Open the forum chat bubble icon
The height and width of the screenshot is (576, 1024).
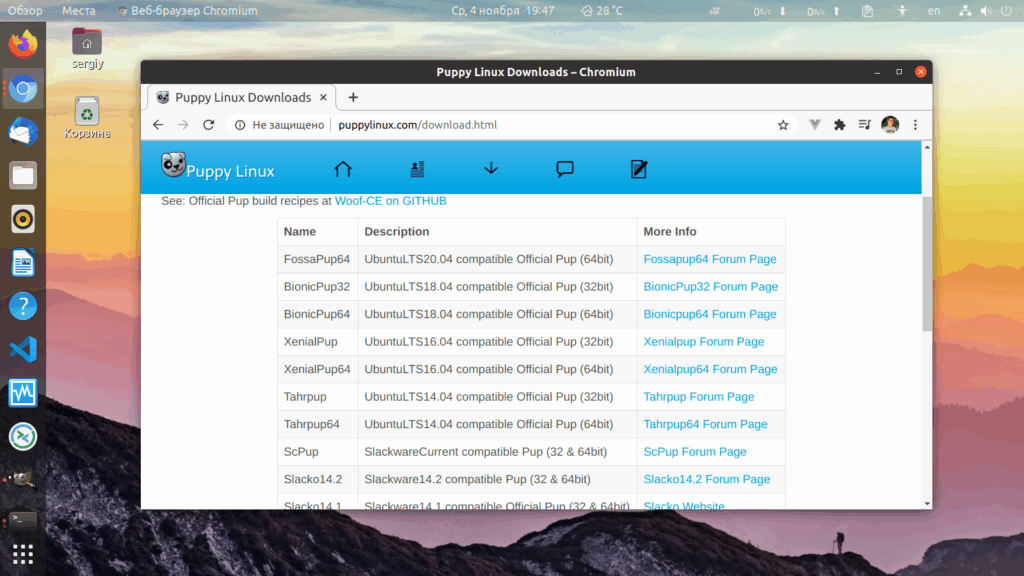click(x=565, y=169)
